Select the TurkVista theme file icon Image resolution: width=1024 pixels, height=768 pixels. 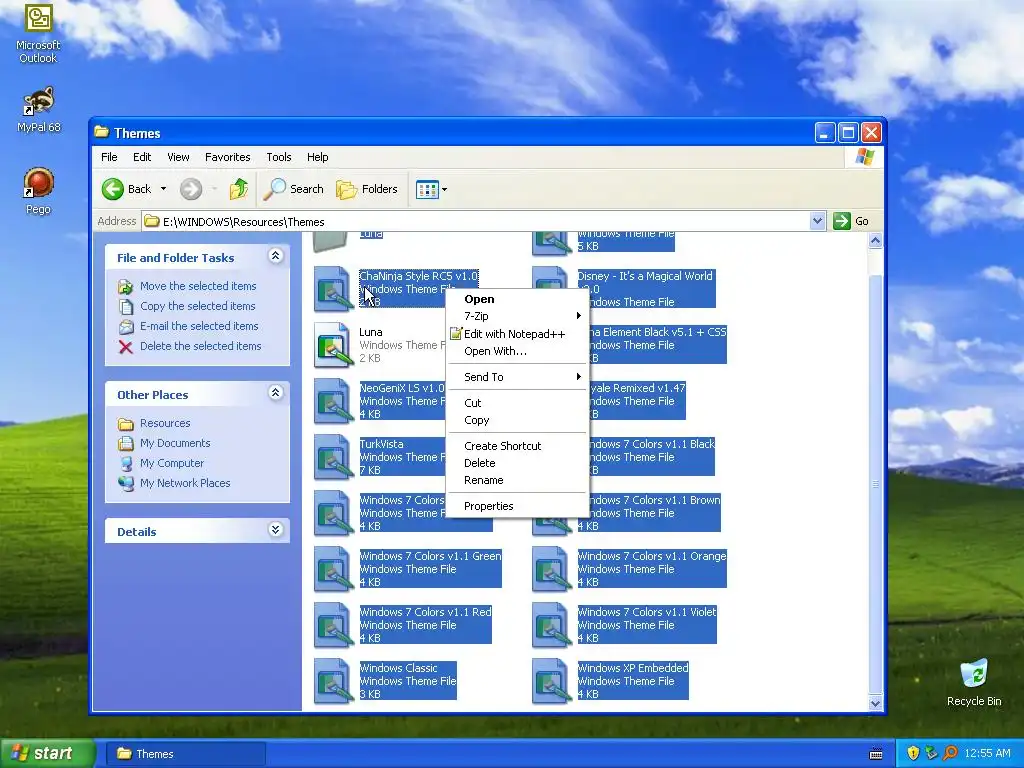pos(334,457)
